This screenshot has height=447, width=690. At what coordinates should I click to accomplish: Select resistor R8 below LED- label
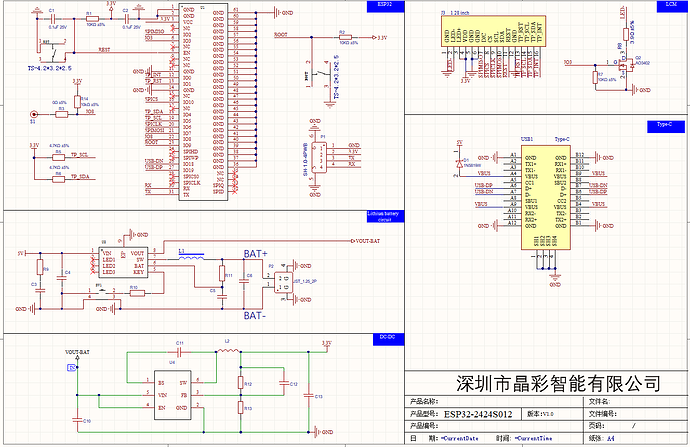pos(626,34)
